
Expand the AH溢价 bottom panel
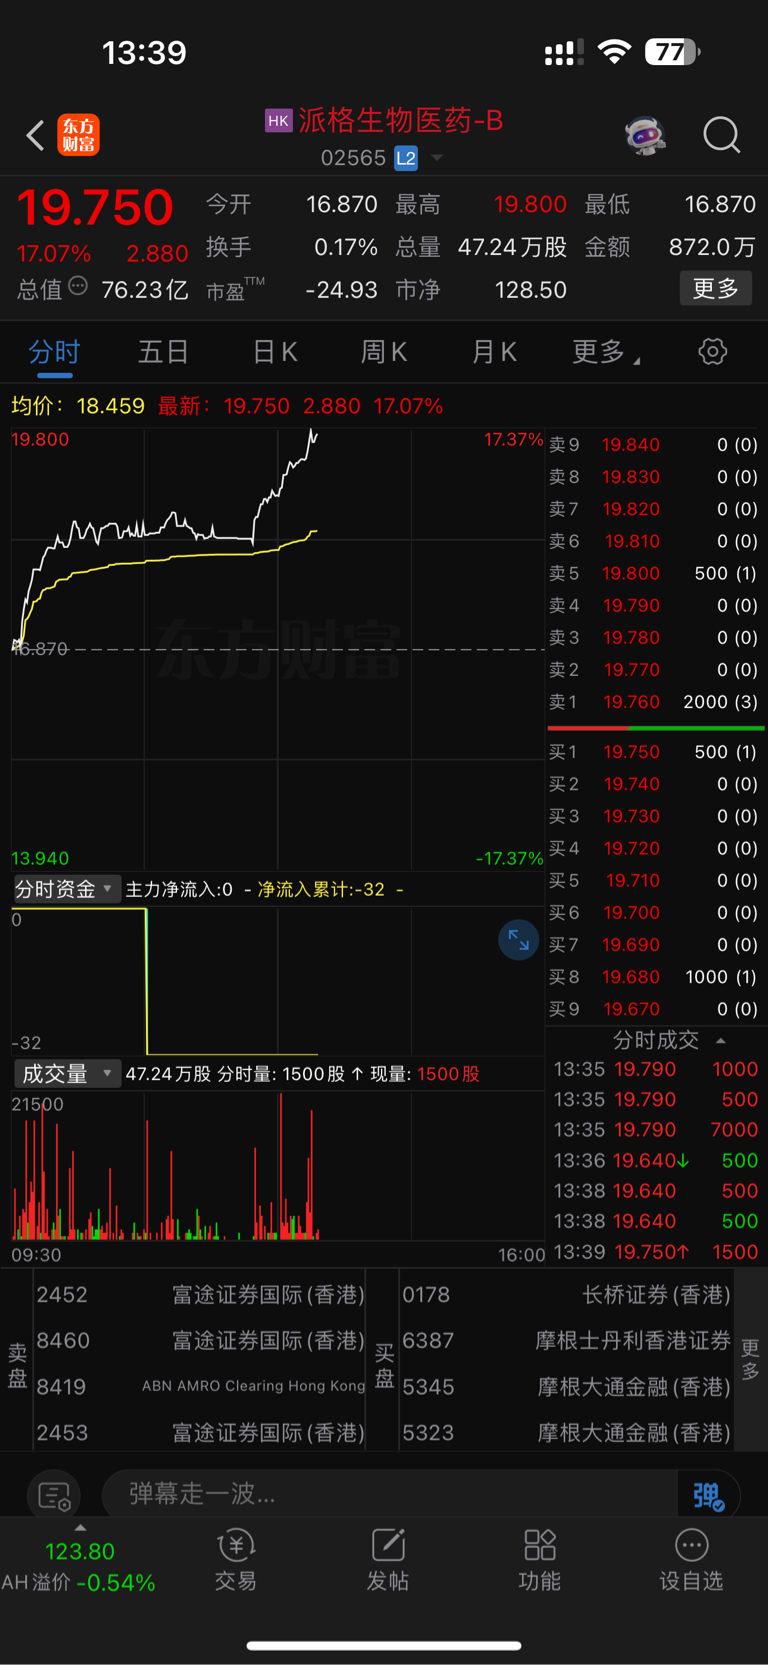coord(79,1560)
